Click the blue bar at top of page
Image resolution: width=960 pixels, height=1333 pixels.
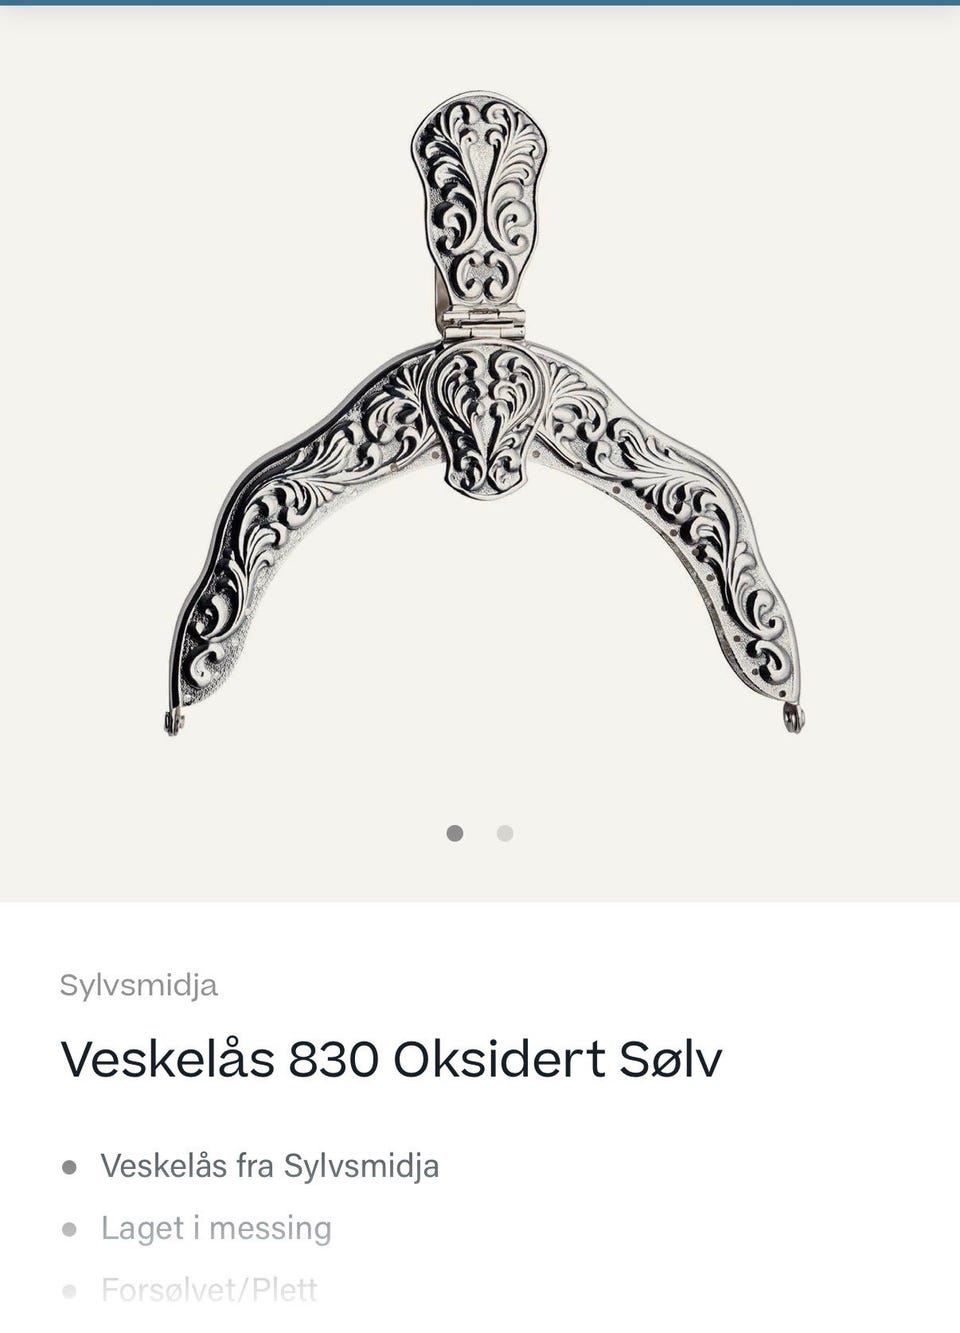pos(480,3)
